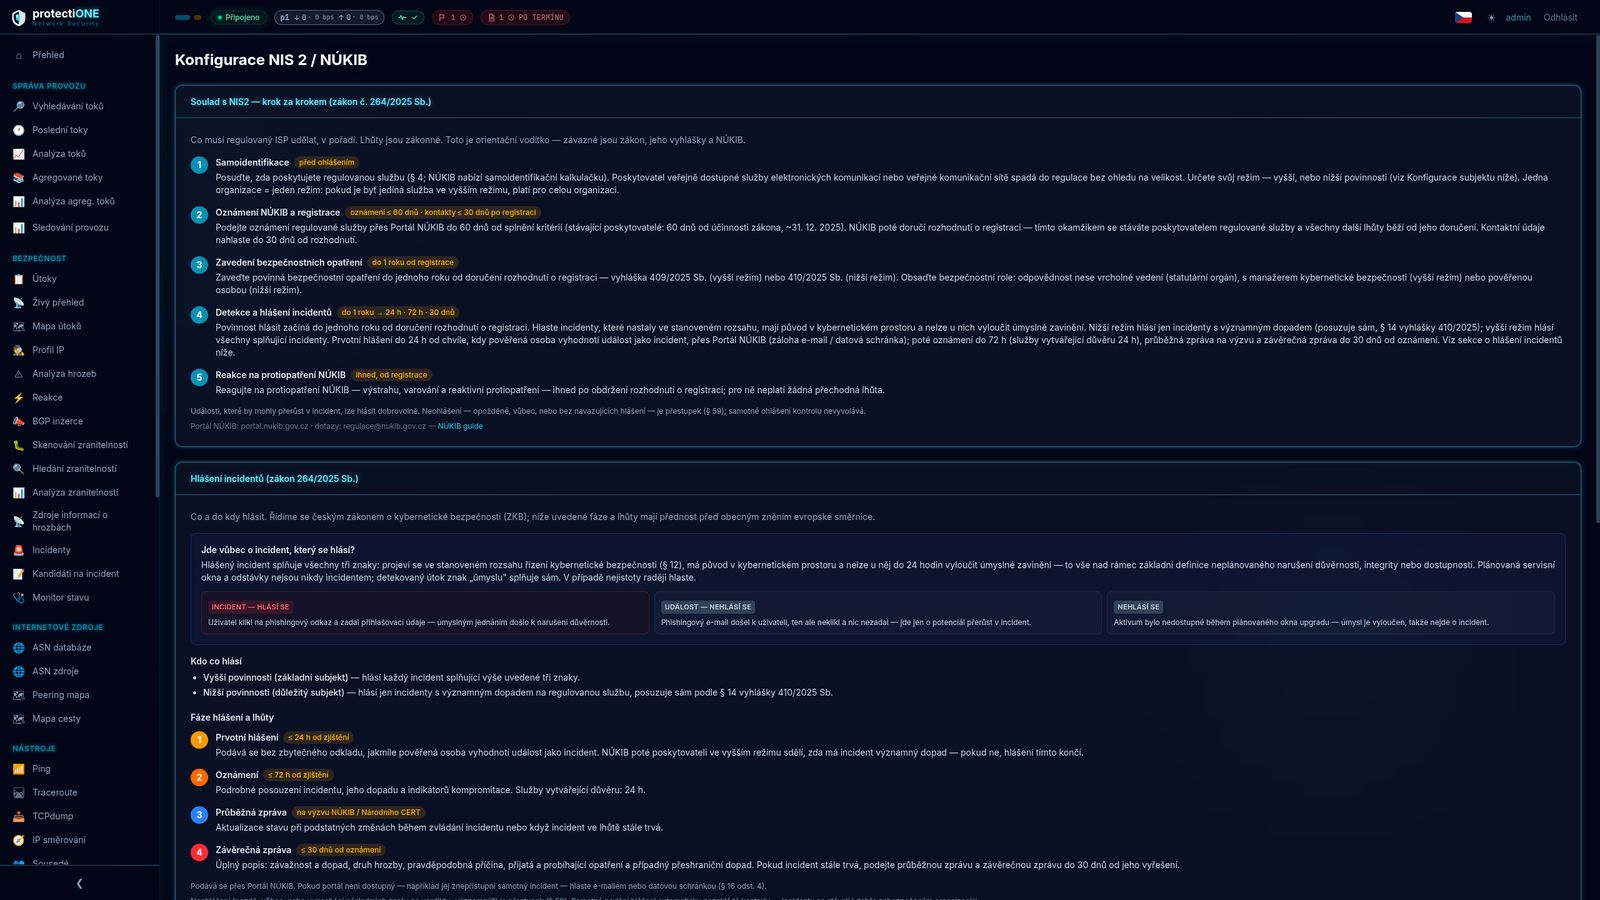Click the Konfigurace NIS 2 / NÚKIB heading
This screenshot has width=1600, height=900.
pyautogui.click(x=271, y=60)
